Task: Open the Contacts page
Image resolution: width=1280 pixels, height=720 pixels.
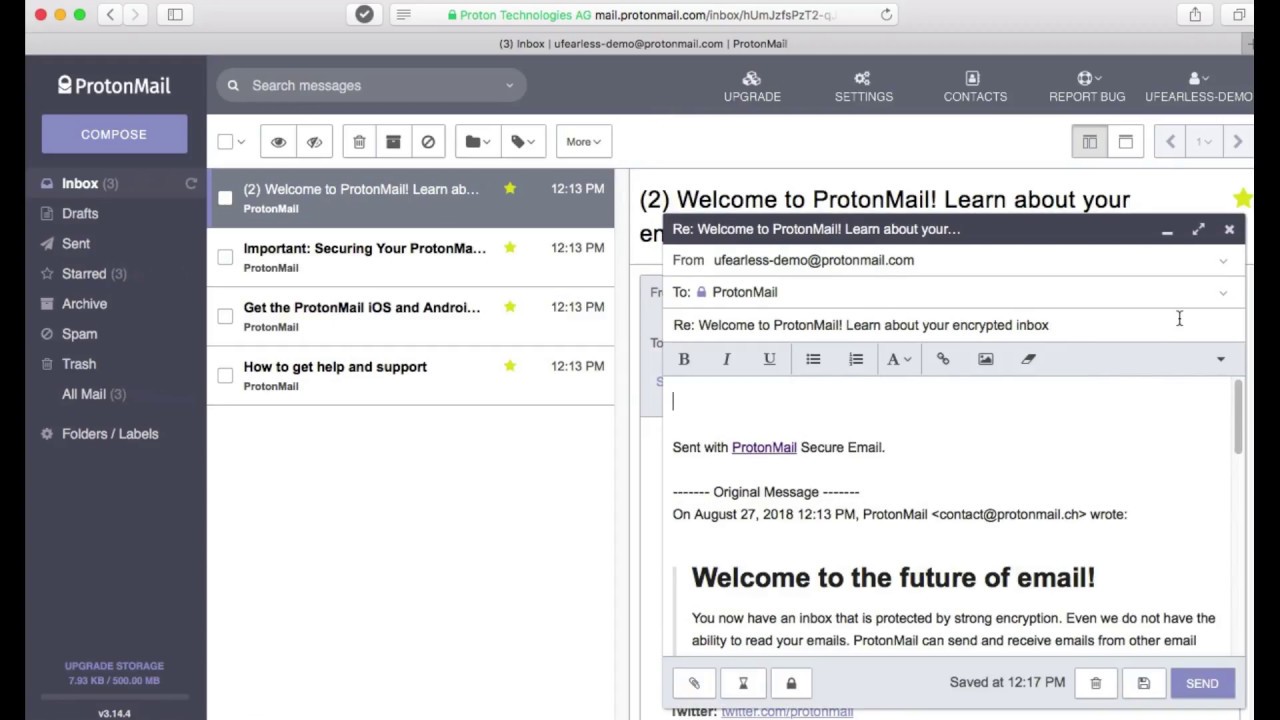Action: [975, 87]
